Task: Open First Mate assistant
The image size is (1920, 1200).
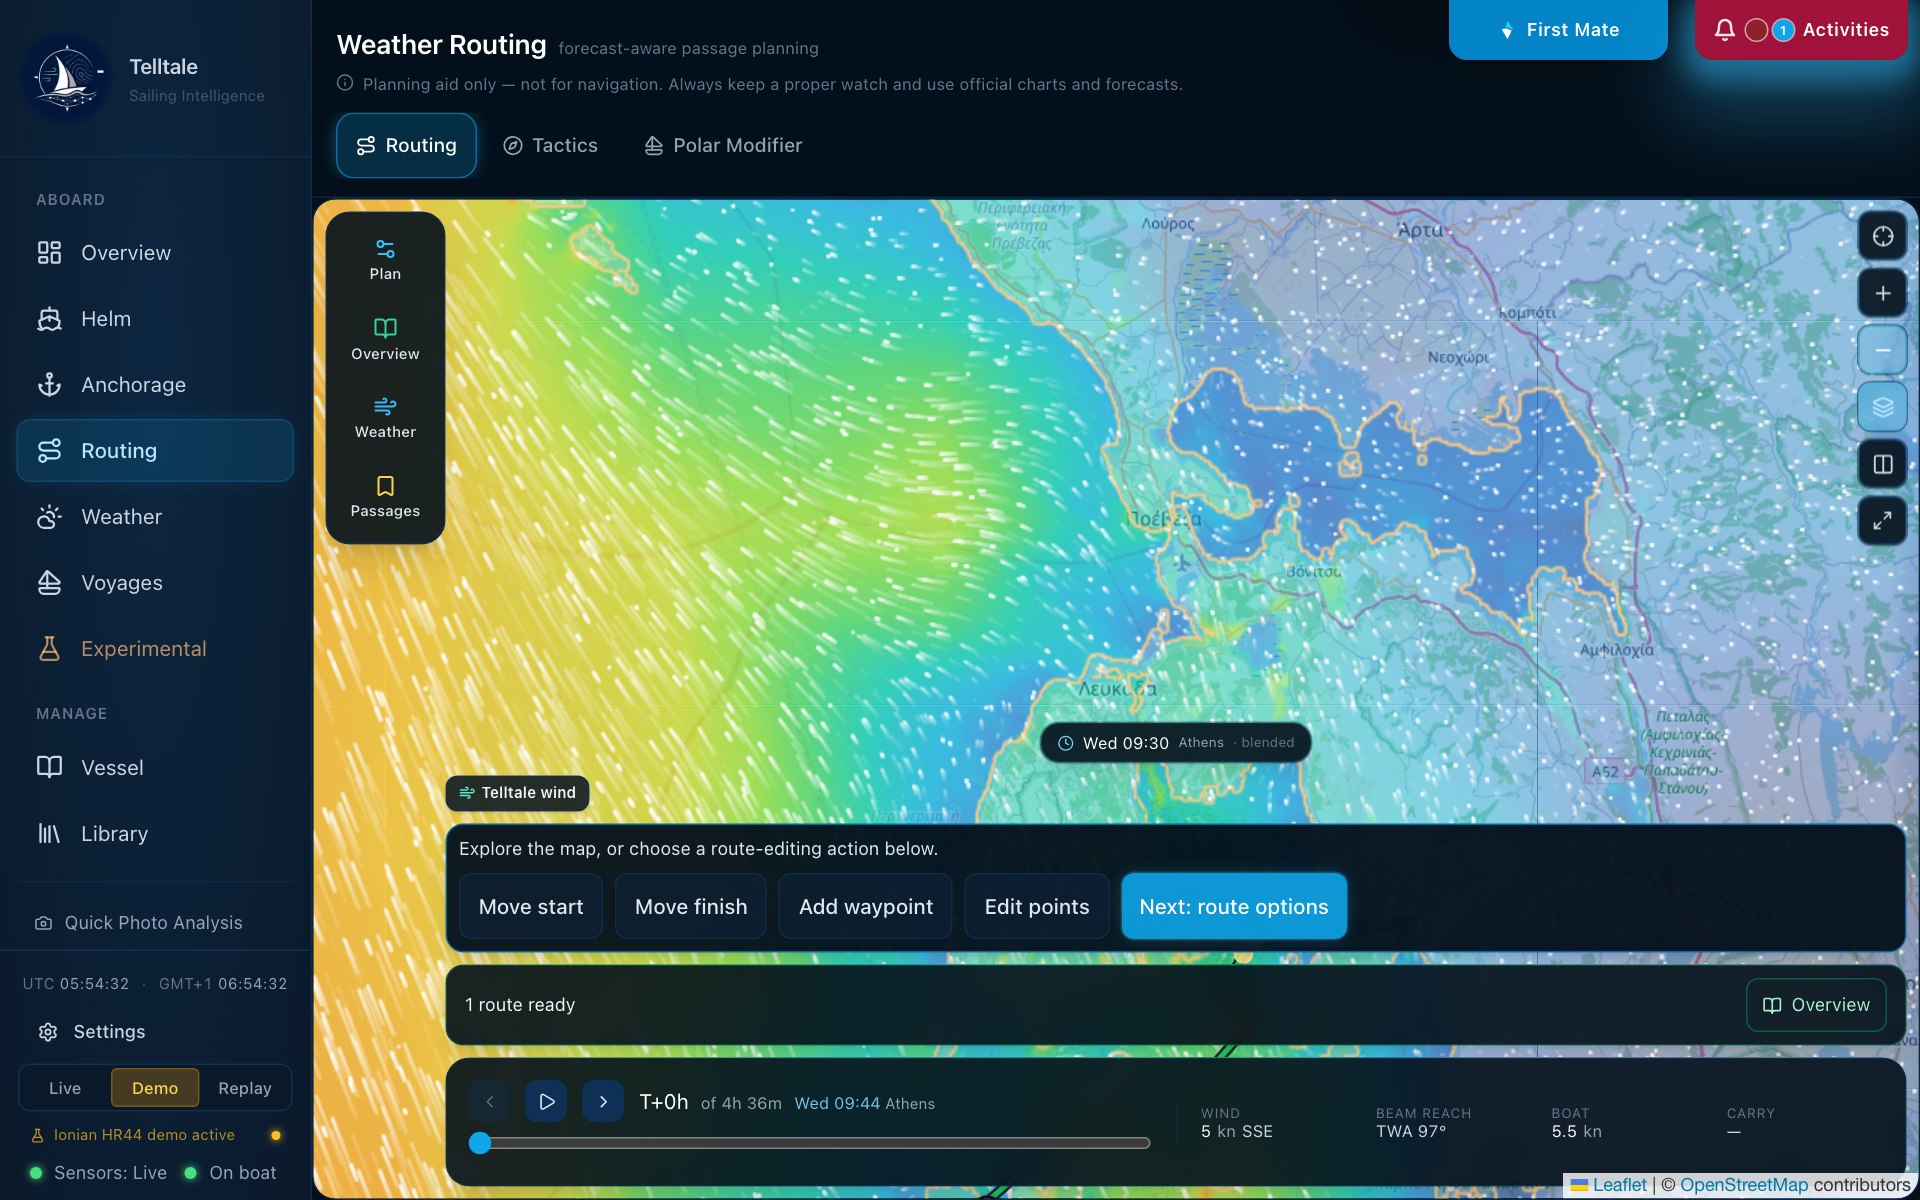Action: tap(1558, 30)
